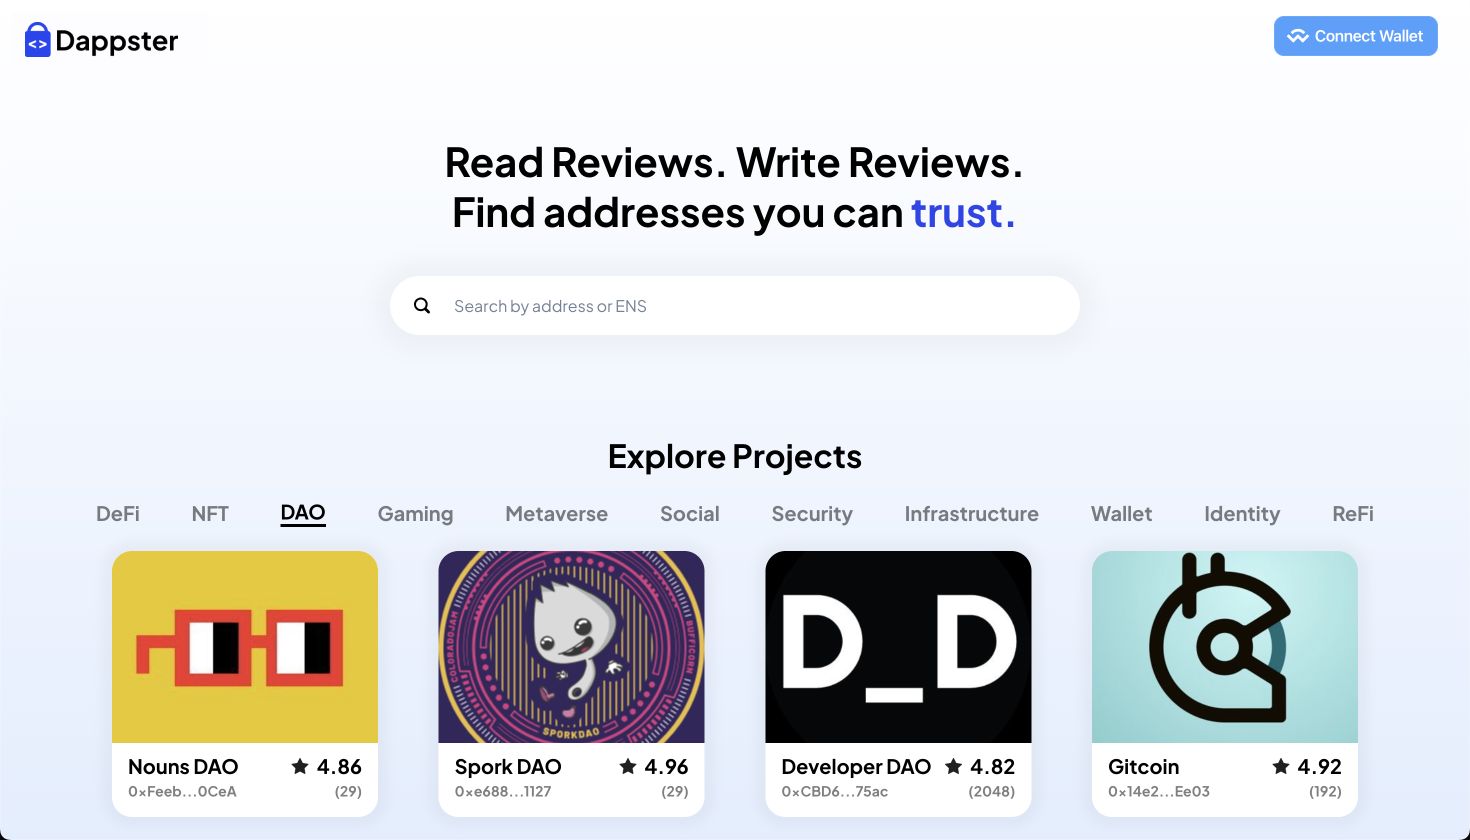The width and height of the screenshot is (1470, 840).
Task: Connect your wallet with the Connect Wallet button
Action: click(x=1356, y=36)
